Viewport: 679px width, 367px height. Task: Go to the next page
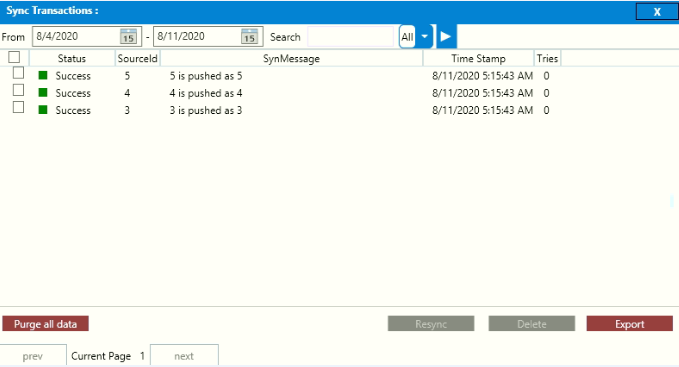point(184,356)
